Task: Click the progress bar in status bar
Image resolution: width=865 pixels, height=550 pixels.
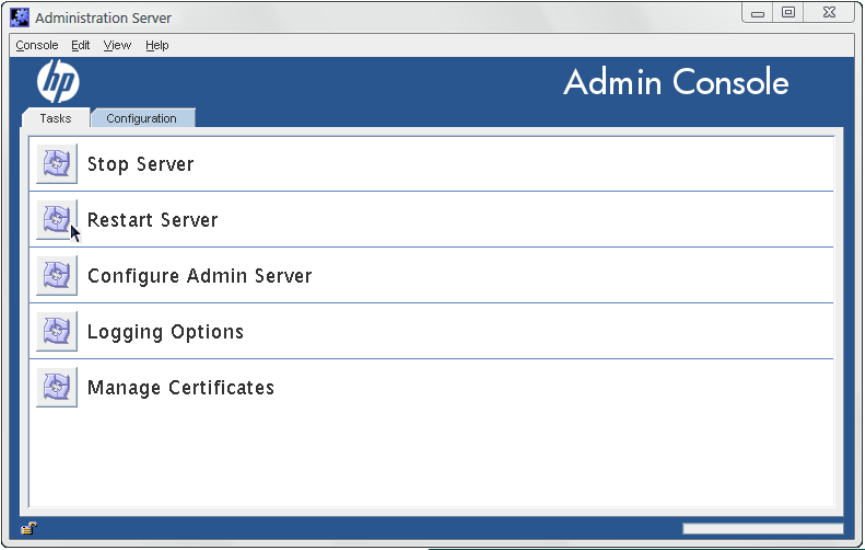Action: coord(763,529)
